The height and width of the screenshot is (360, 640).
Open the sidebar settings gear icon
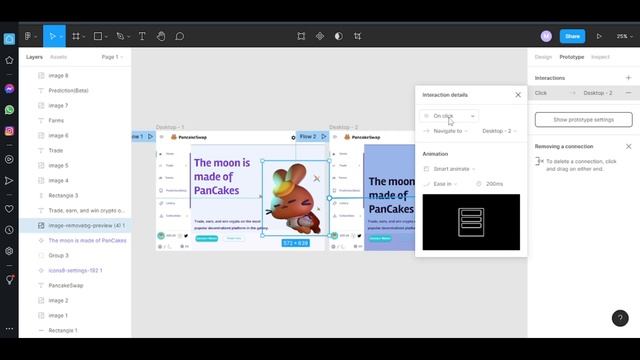pyautogui.click(x=9, y=251)
